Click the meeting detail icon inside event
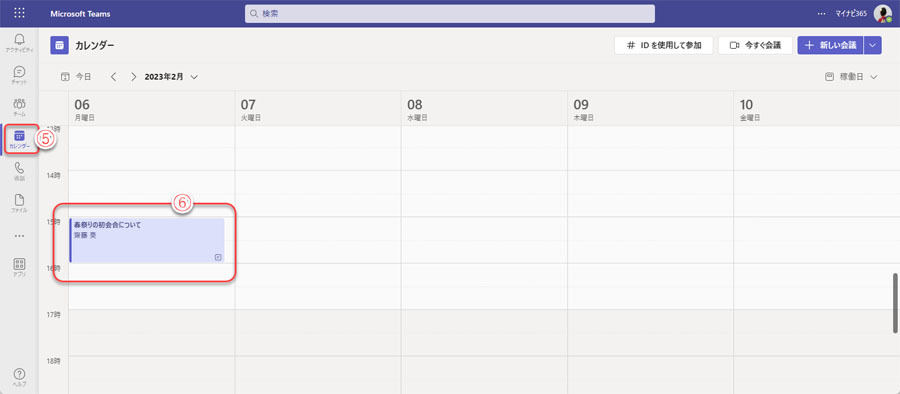Screen dimensions: 900x394 coord(218,257)
